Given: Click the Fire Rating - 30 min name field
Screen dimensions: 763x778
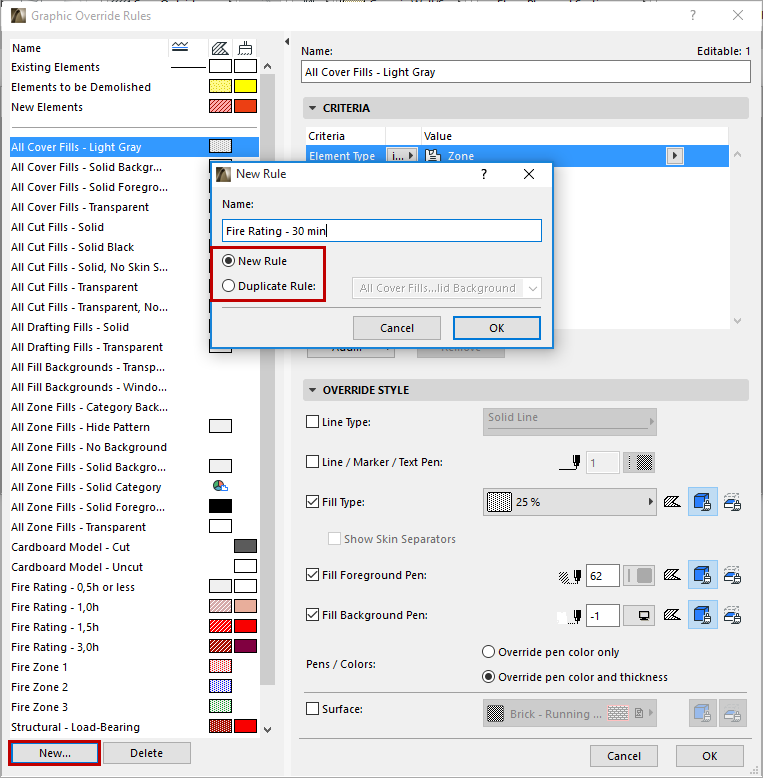Looking at the screenshot, I should tap(382, 231).
